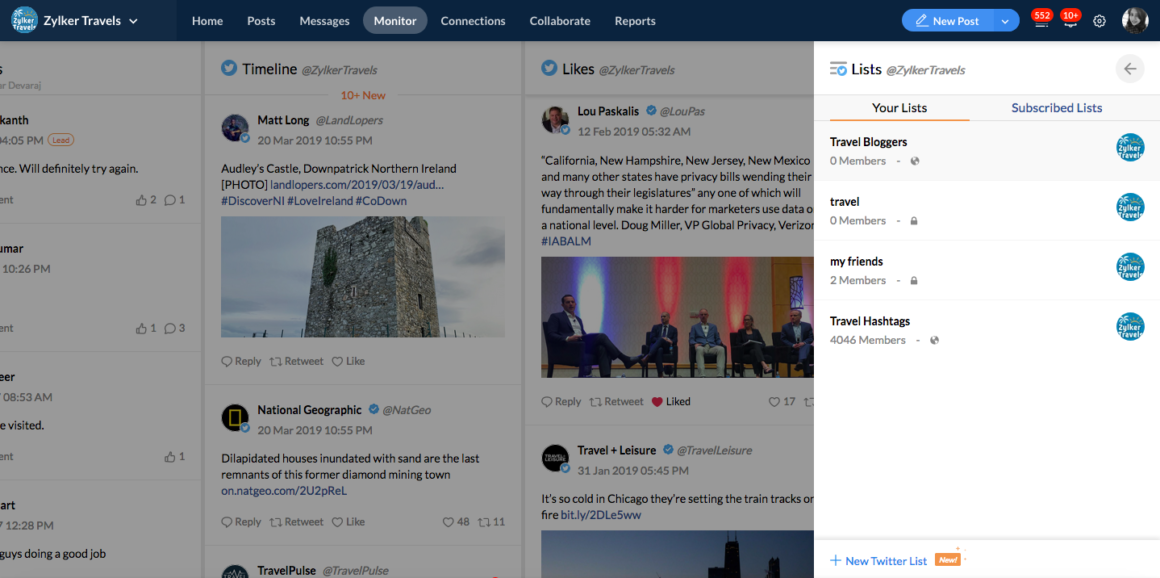Unlike the Lou Paskalis tweet
Viewport: 1160px width, 578px height.
(x=671, y=402)
